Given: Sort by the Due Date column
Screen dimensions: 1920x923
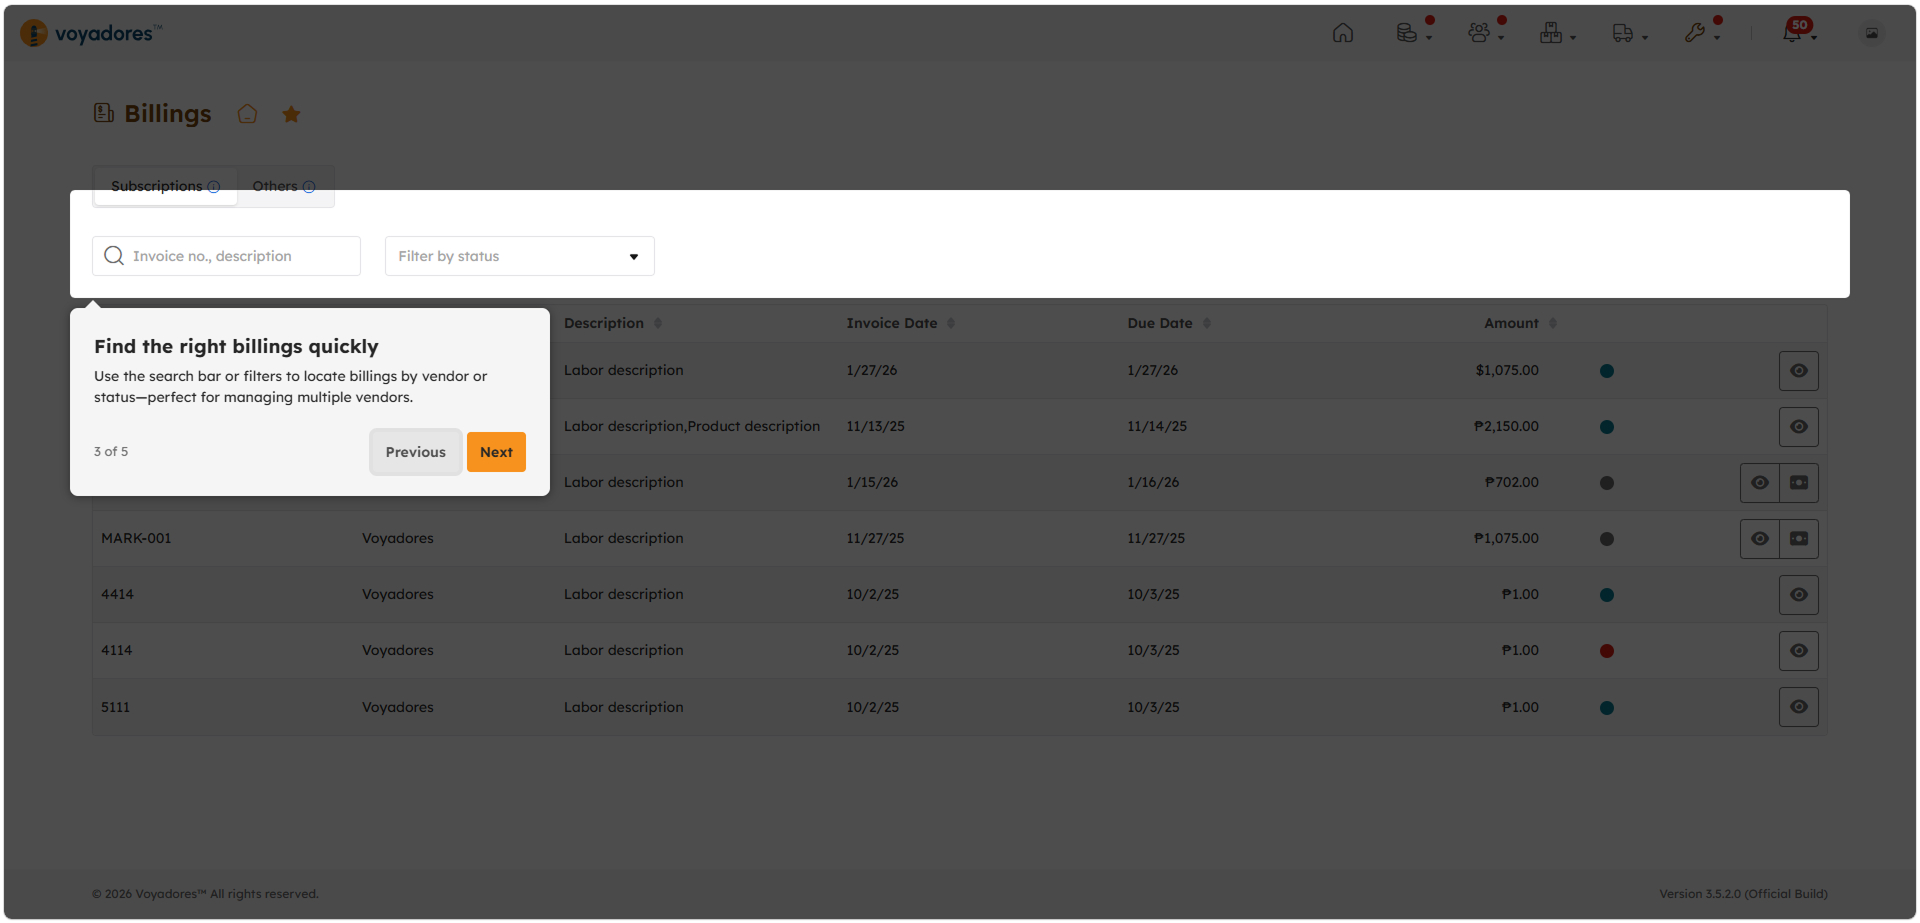Looking at the screenshot, I should coord(1169,323).
